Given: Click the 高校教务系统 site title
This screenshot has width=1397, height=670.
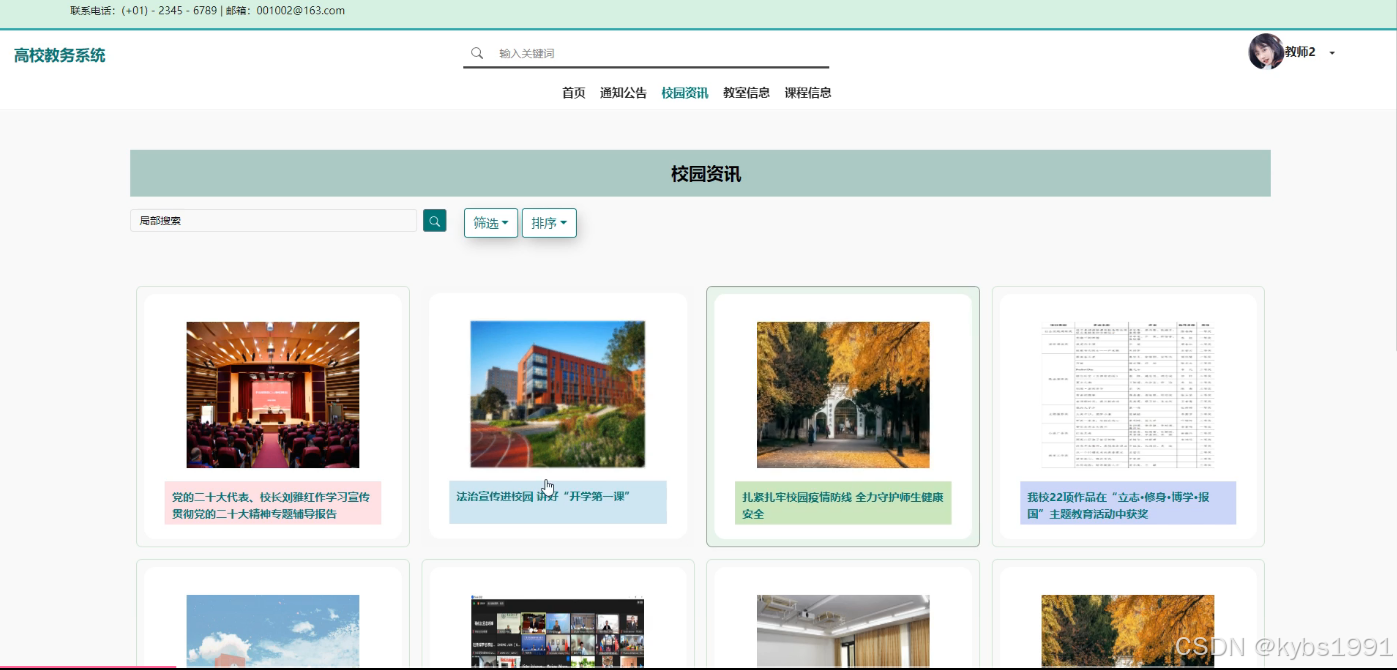Looking at the screenshot, I should tap(60, 55).
